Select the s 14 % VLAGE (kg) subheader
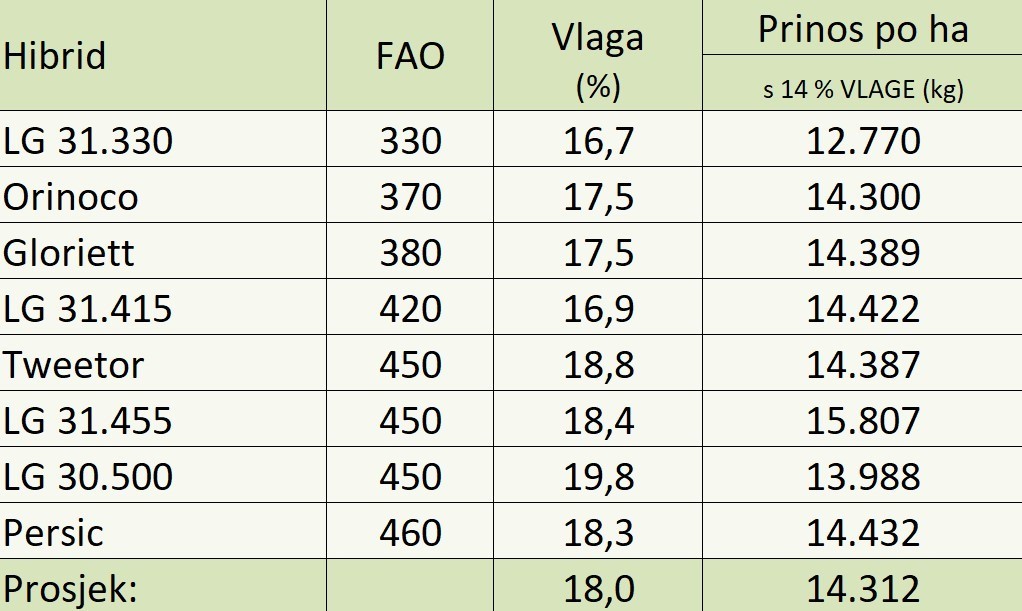1022x611 pixels. [862, 89]
